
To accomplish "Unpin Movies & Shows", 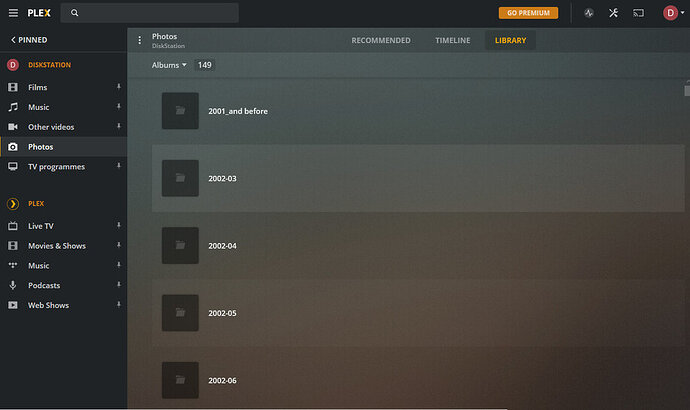I will click(119, 245).
